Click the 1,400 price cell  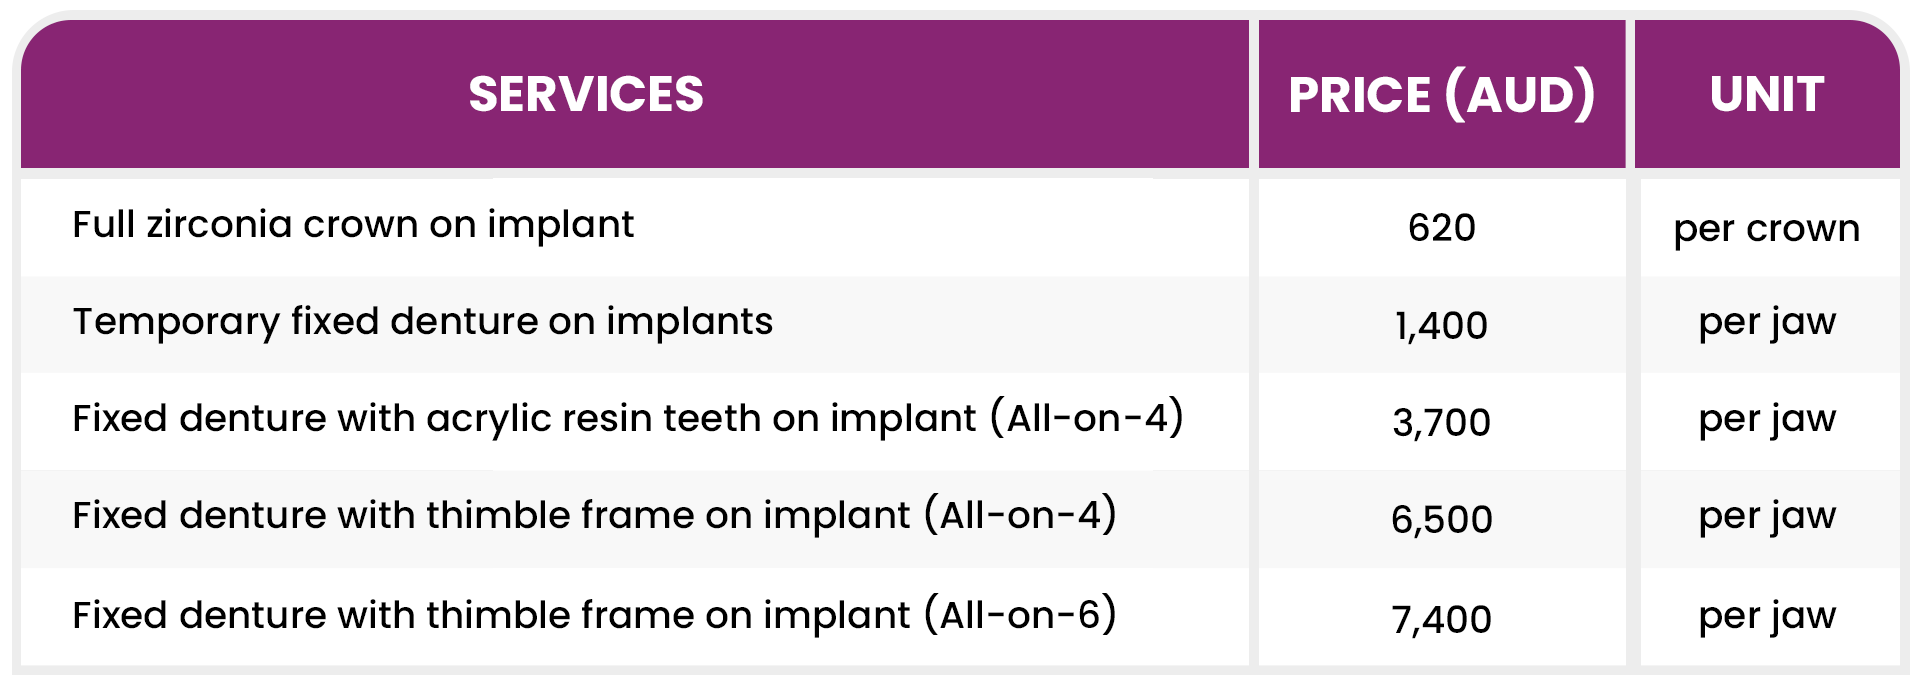(x=1441, y=325)
